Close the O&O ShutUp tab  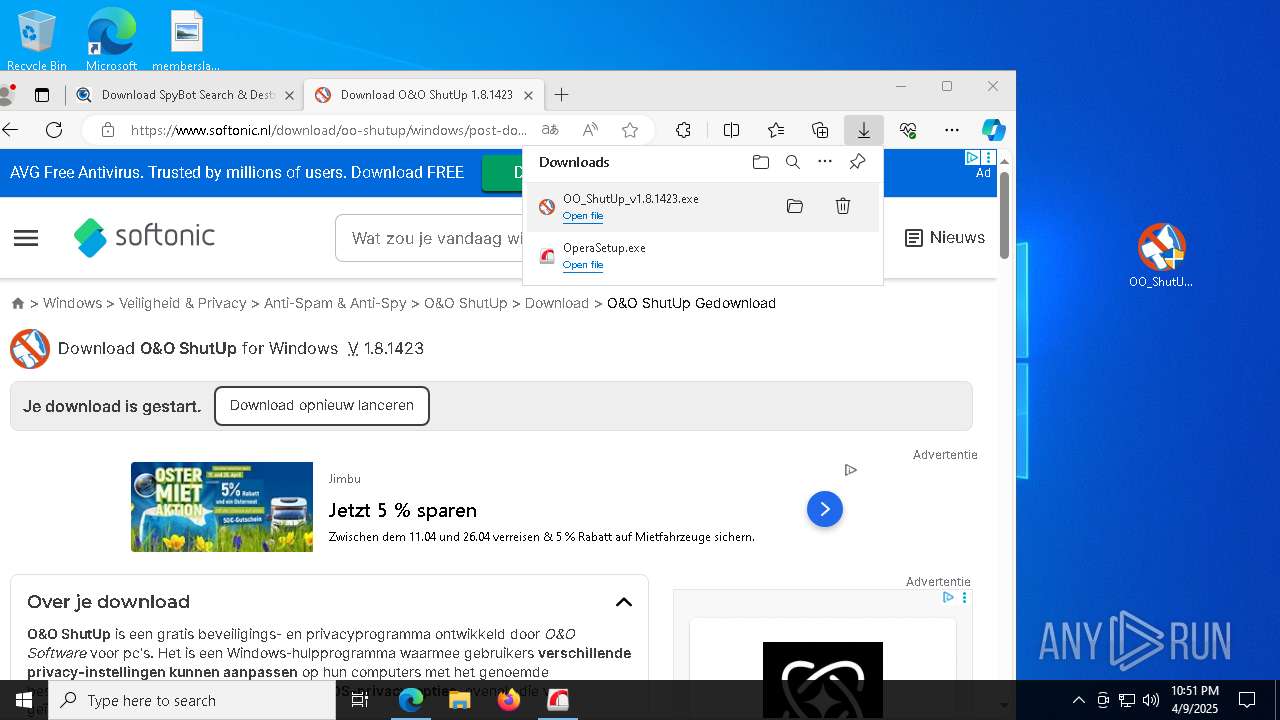[x=528, y=95]
